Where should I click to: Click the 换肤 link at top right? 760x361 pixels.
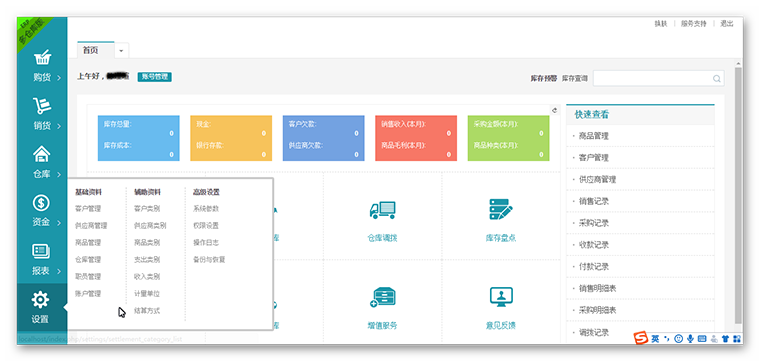(x=661, y=23)
